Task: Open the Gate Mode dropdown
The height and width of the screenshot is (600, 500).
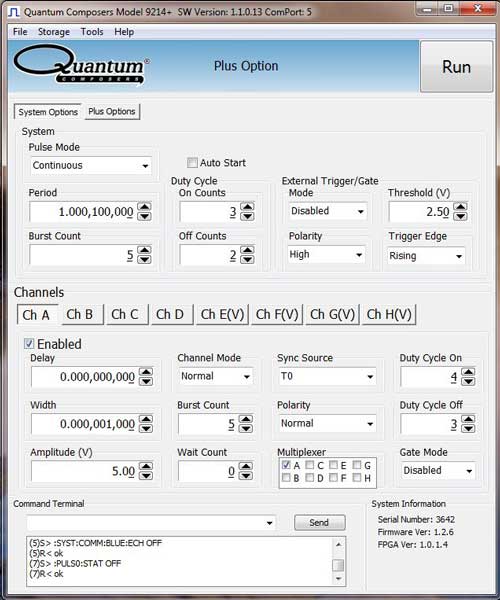Action: click(x=438, y=471)
